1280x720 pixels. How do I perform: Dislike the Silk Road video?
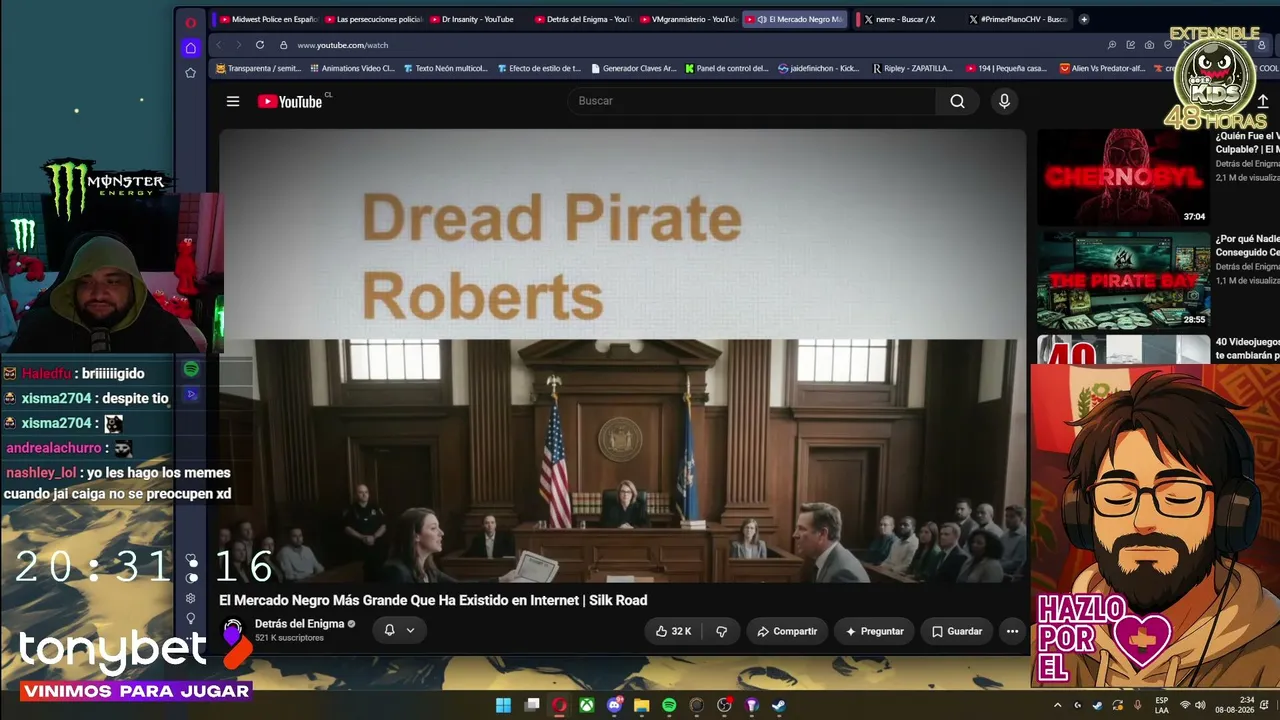(x=721, y=631)
